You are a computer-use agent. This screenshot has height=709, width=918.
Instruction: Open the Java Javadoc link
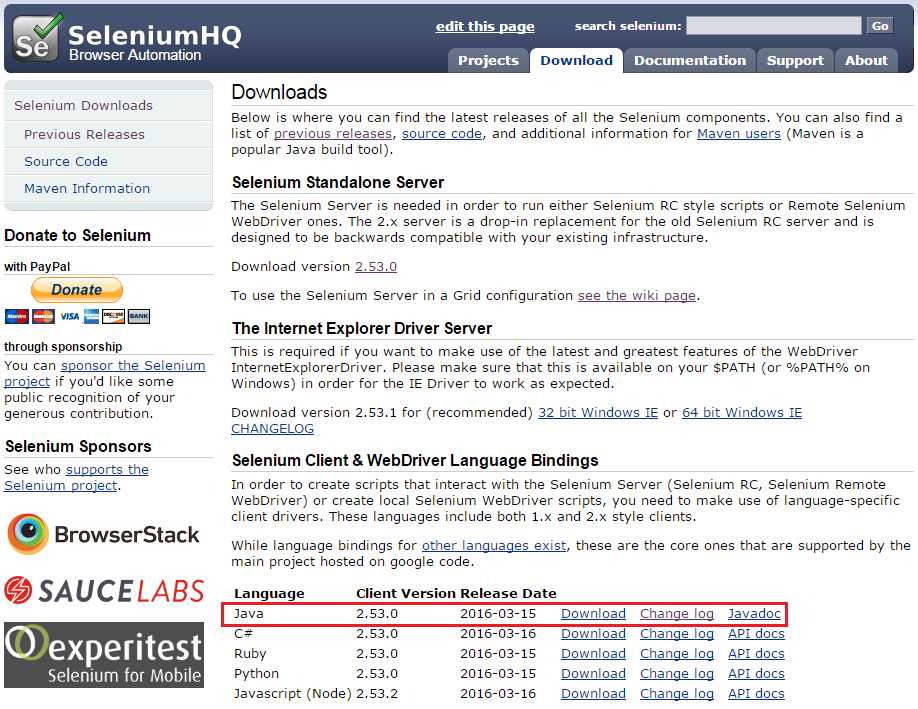pos(754,614)
